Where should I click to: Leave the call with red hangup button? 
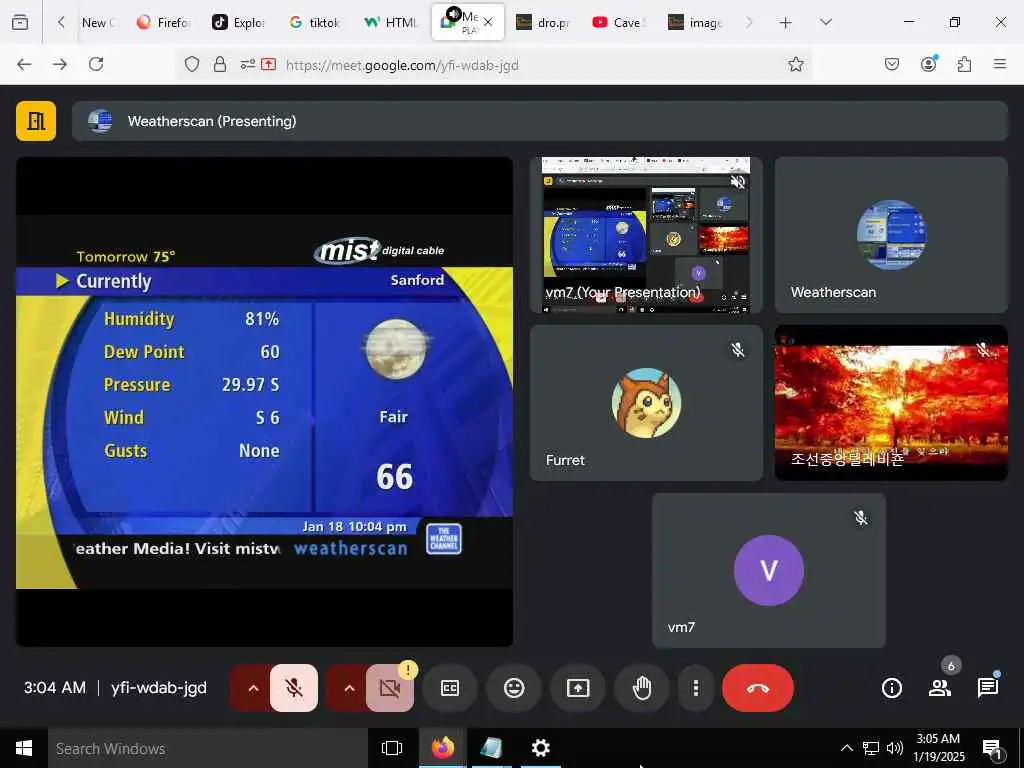coord(758,688)
